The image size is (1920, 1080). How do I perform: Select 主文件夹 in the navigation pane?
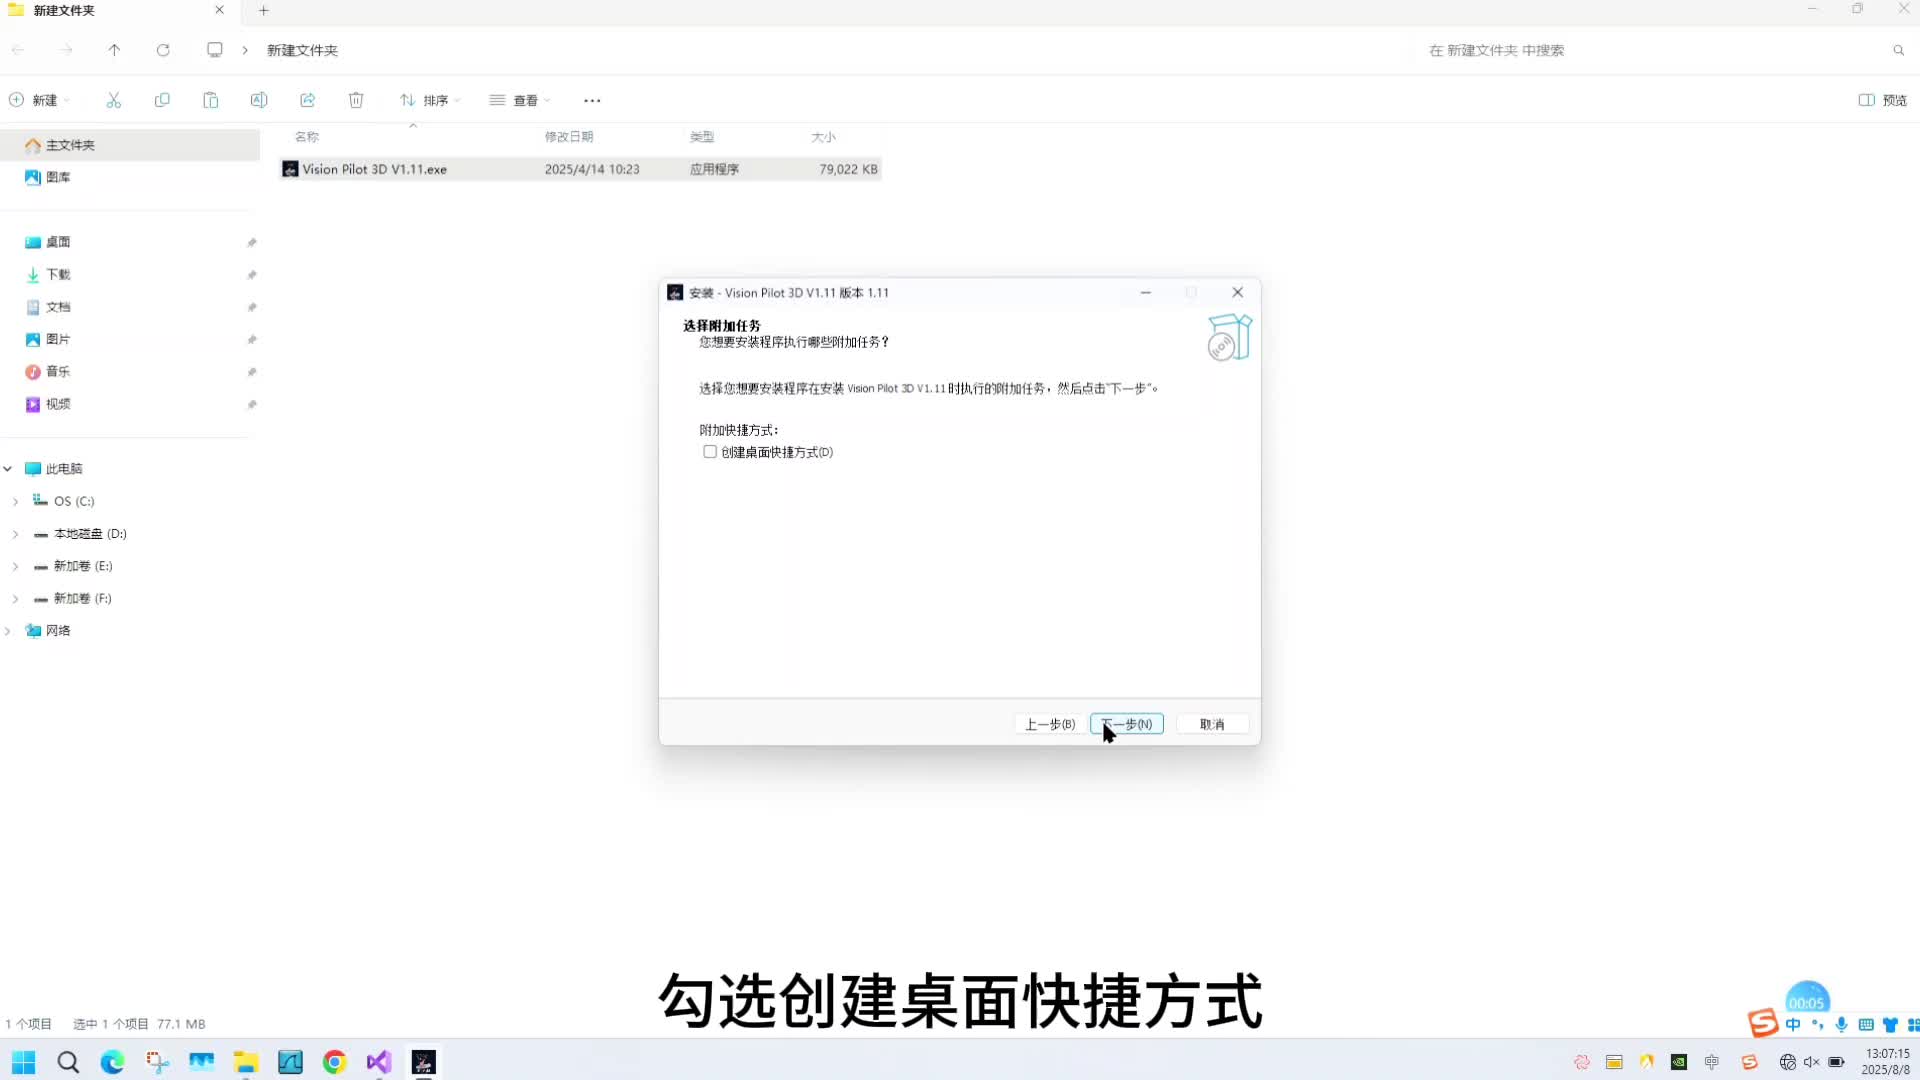pyautogui.click(x=130, y=145)
